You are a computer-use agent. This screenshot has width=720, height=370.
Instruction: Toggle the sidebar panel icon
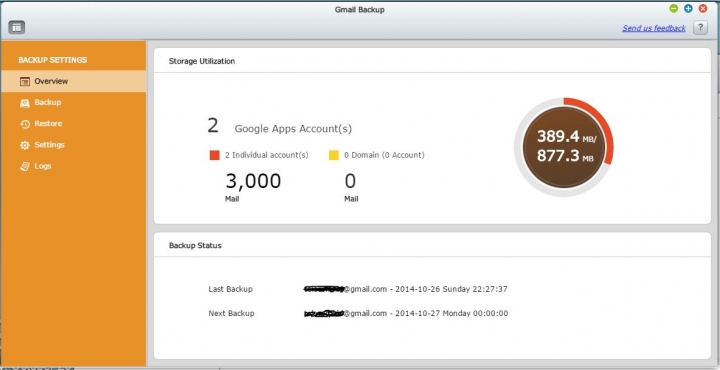pos(17,27)
